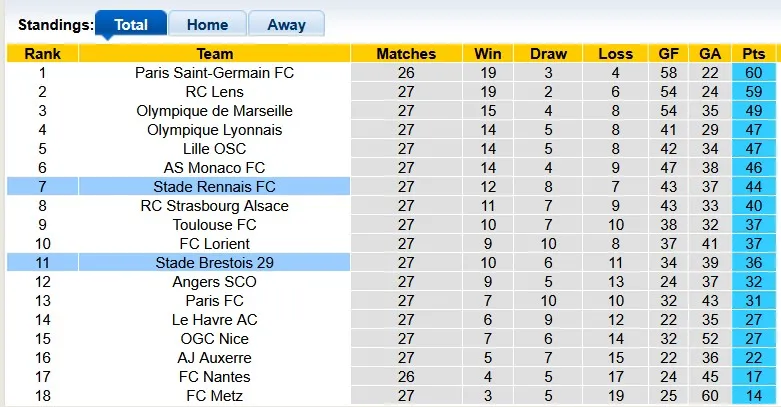The width and height of the screenshot is (781, 407).
Task: Switch to the Home standings tab
Action: click(207, 25)
